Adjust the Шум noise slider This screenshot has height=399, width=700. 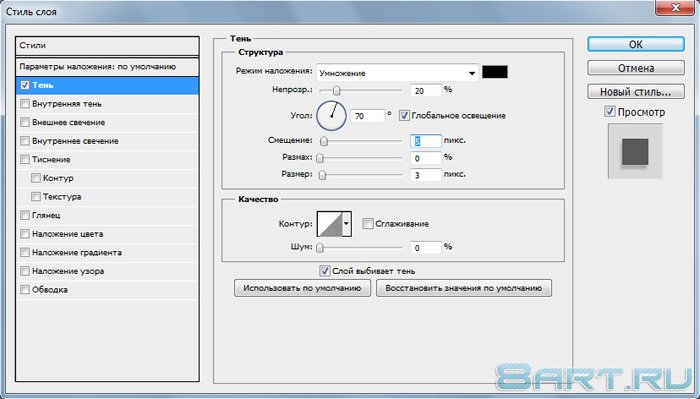(x=320, y=248)
